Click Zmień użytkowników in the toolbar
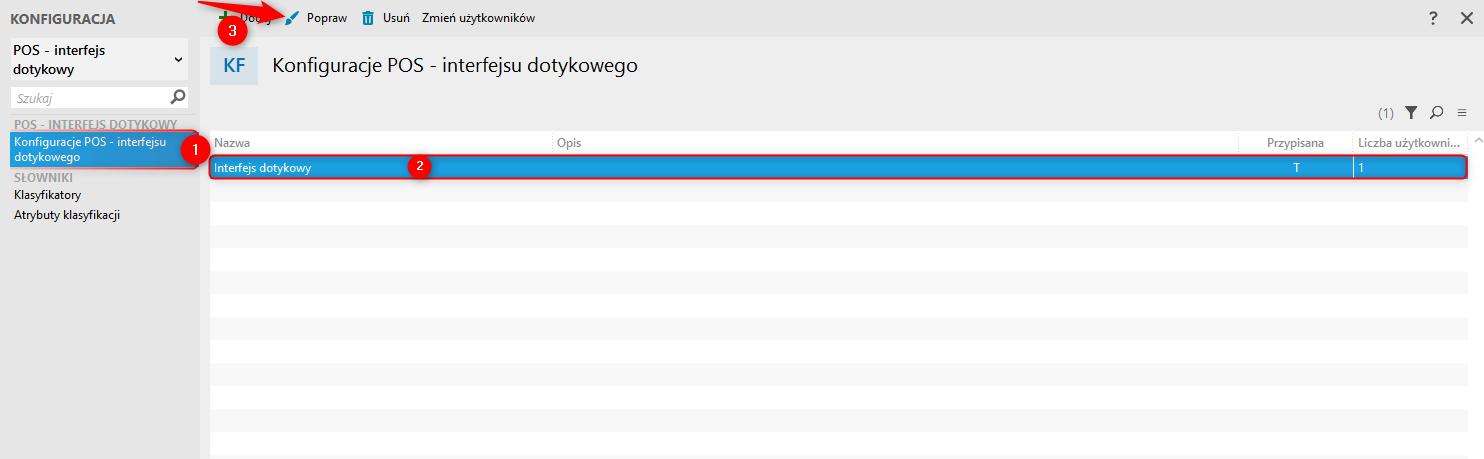 tap(478, 18)
